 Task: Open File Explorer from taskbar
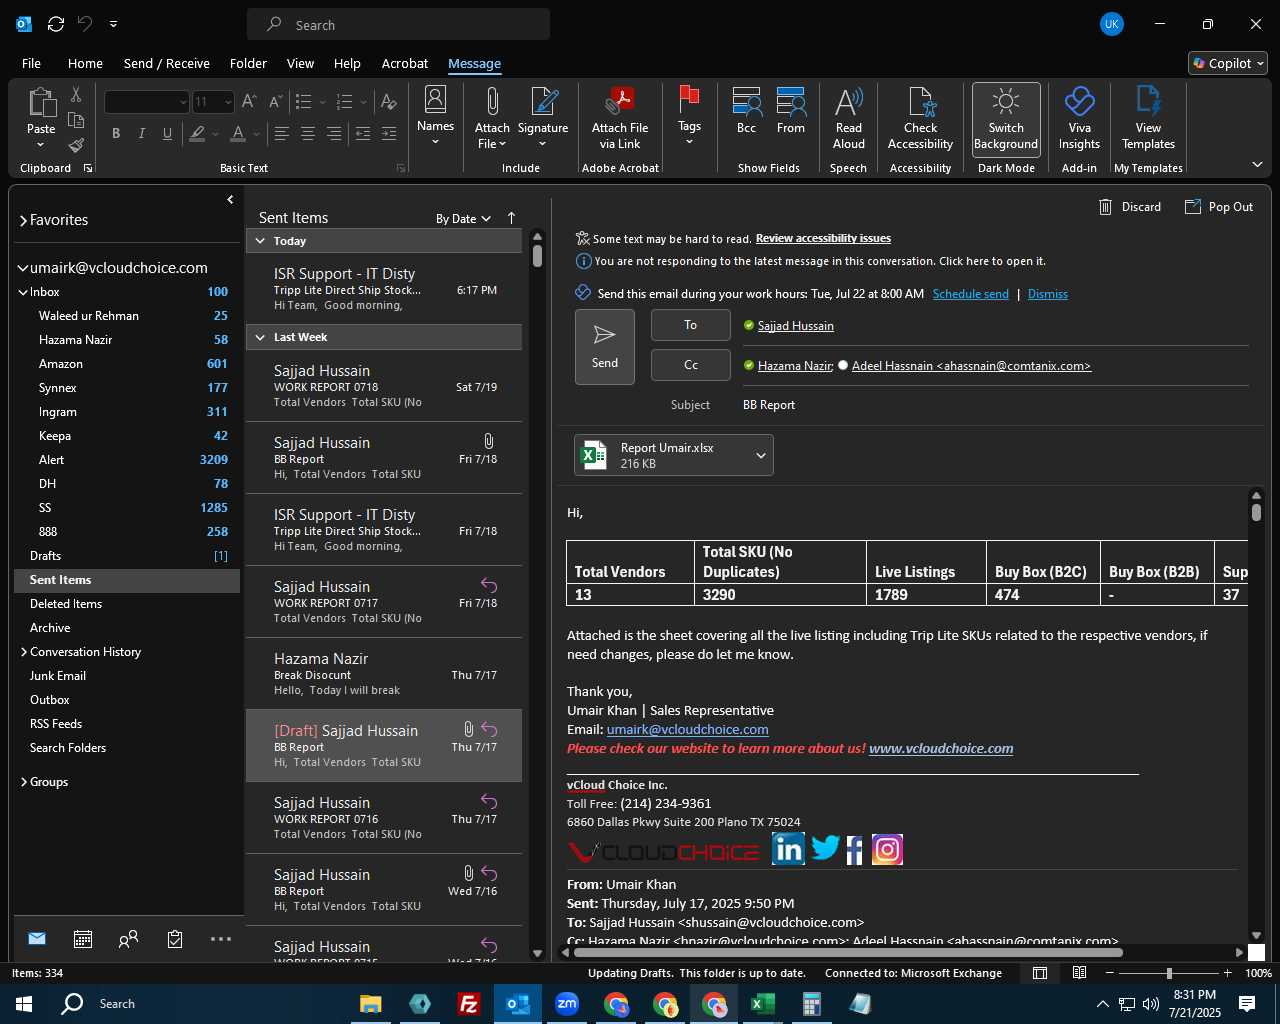point(371,1004)
